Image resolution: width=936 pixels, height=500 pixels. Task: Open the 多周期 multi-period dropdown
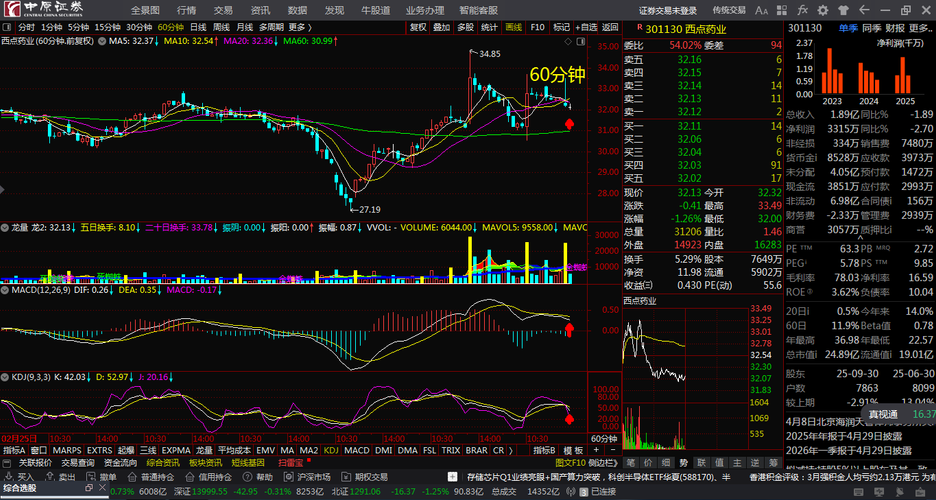(272, 27)
